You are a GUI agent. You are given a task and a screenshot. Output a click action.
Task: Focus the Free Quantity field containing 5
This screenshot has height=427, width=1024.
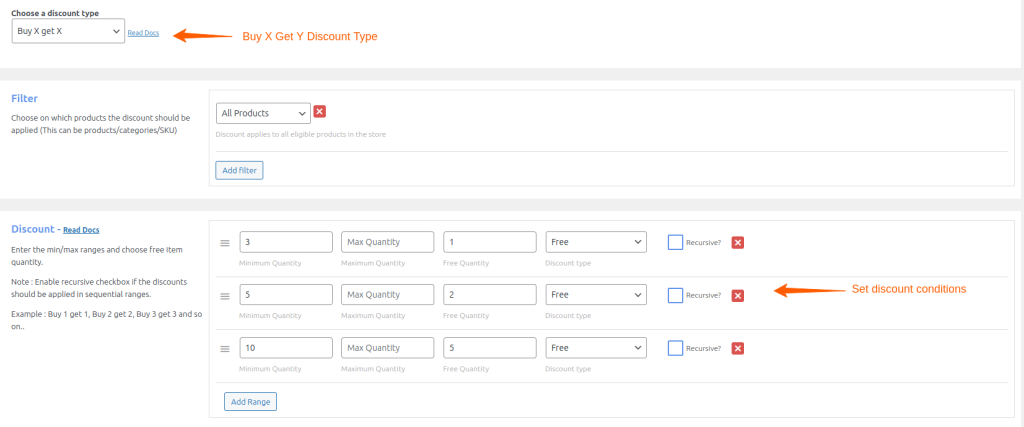(x=490, y=347)
